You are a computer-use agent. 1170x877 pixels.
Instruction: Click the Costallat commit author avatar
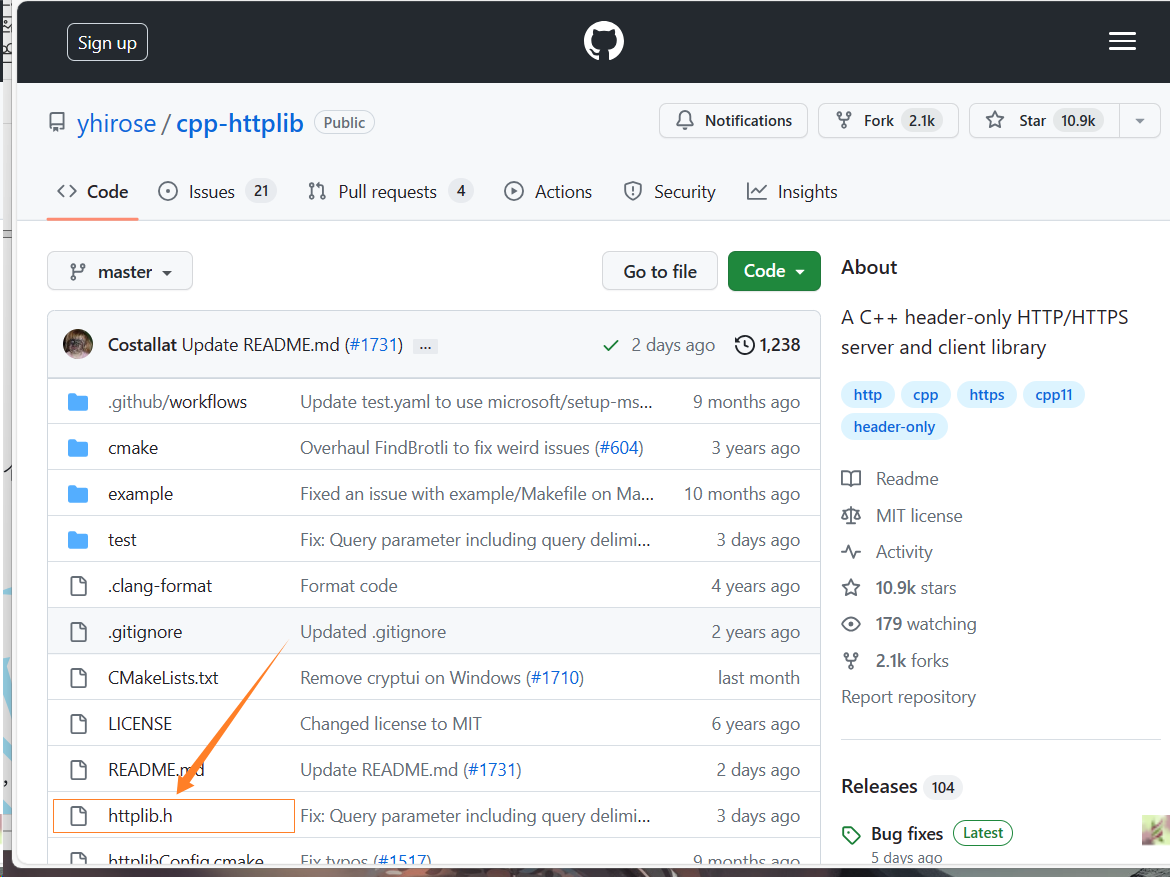[x=78, y=344]
